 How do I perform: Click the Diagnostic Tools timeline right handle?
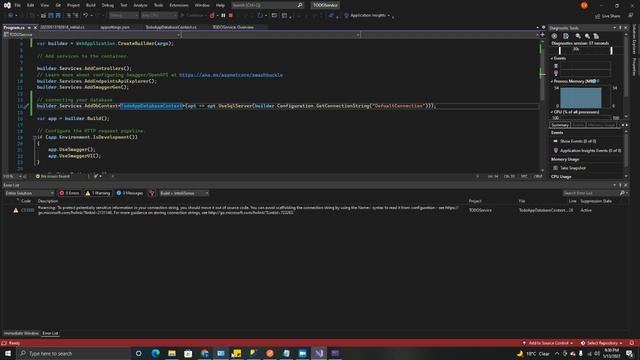tap(611, 50)
